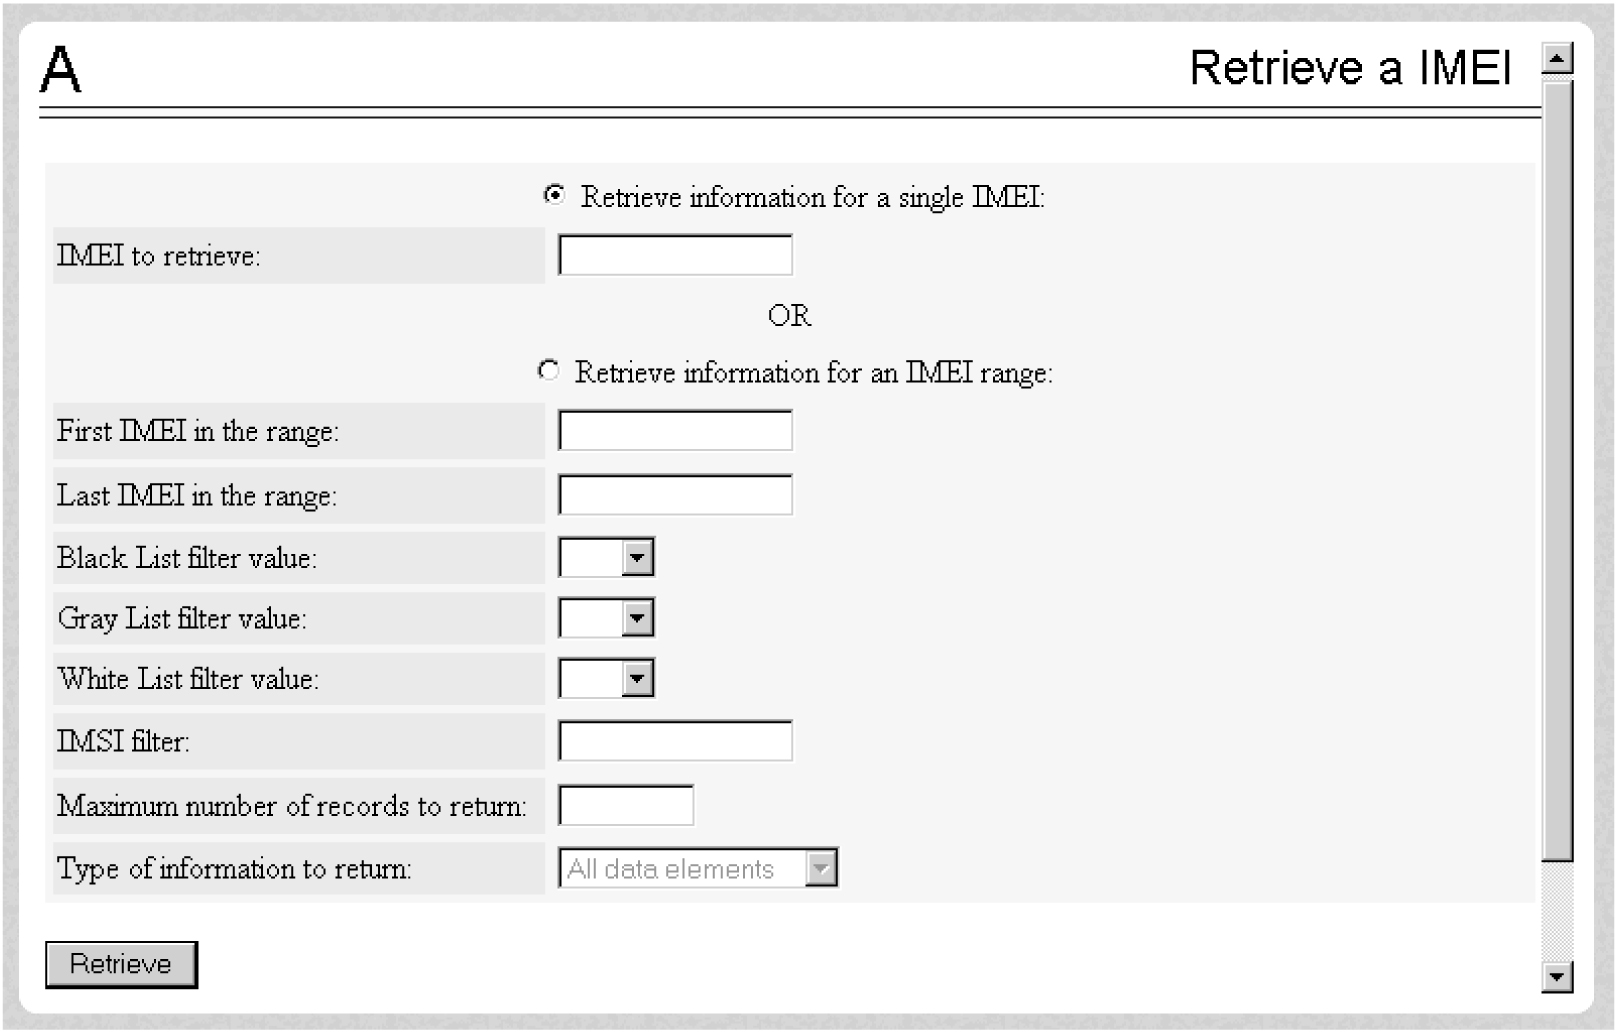Click the 'IMEI to retrieve:' label text

click(158, 256)
